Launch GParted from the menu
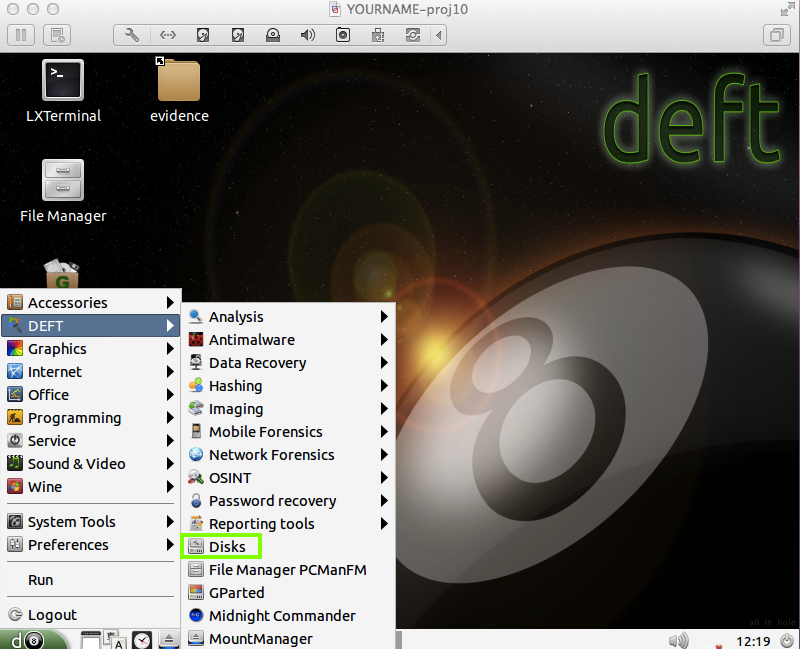The height and width of the screenshot is (649, 800). (x=236, y=593)
